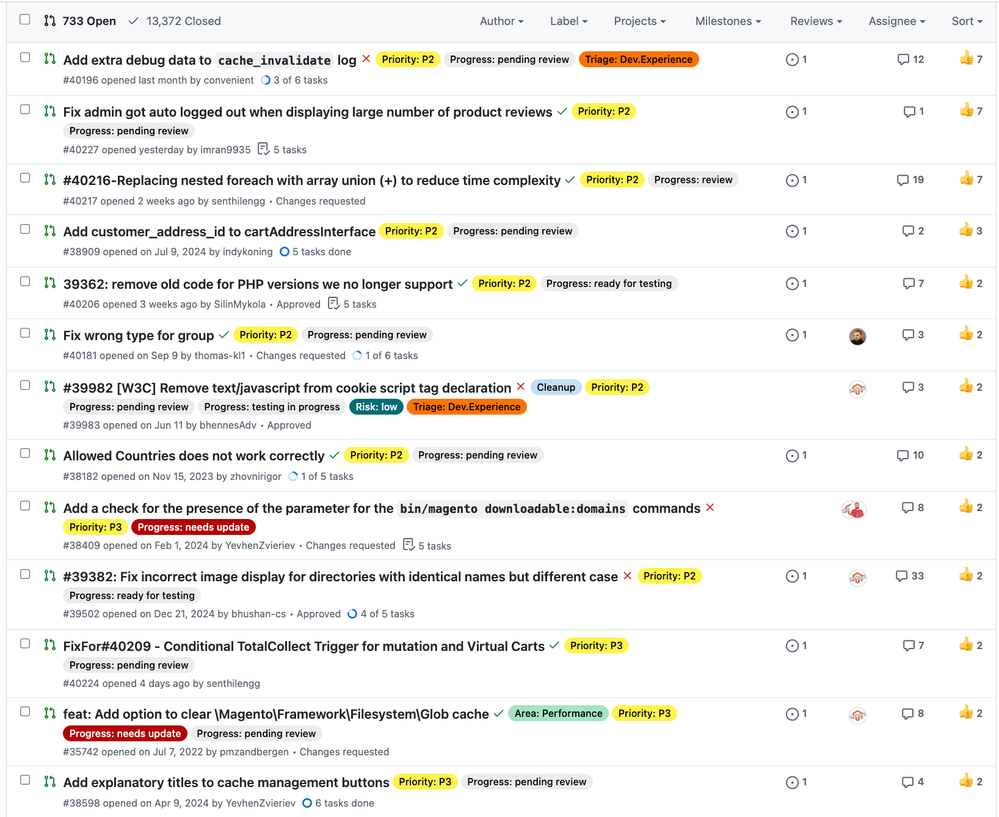This screenshot has height=817, width=999.
Task: Tick the checkbox for the explanatory titles PR
Action: pyautogui.click(x=25, y=780)
